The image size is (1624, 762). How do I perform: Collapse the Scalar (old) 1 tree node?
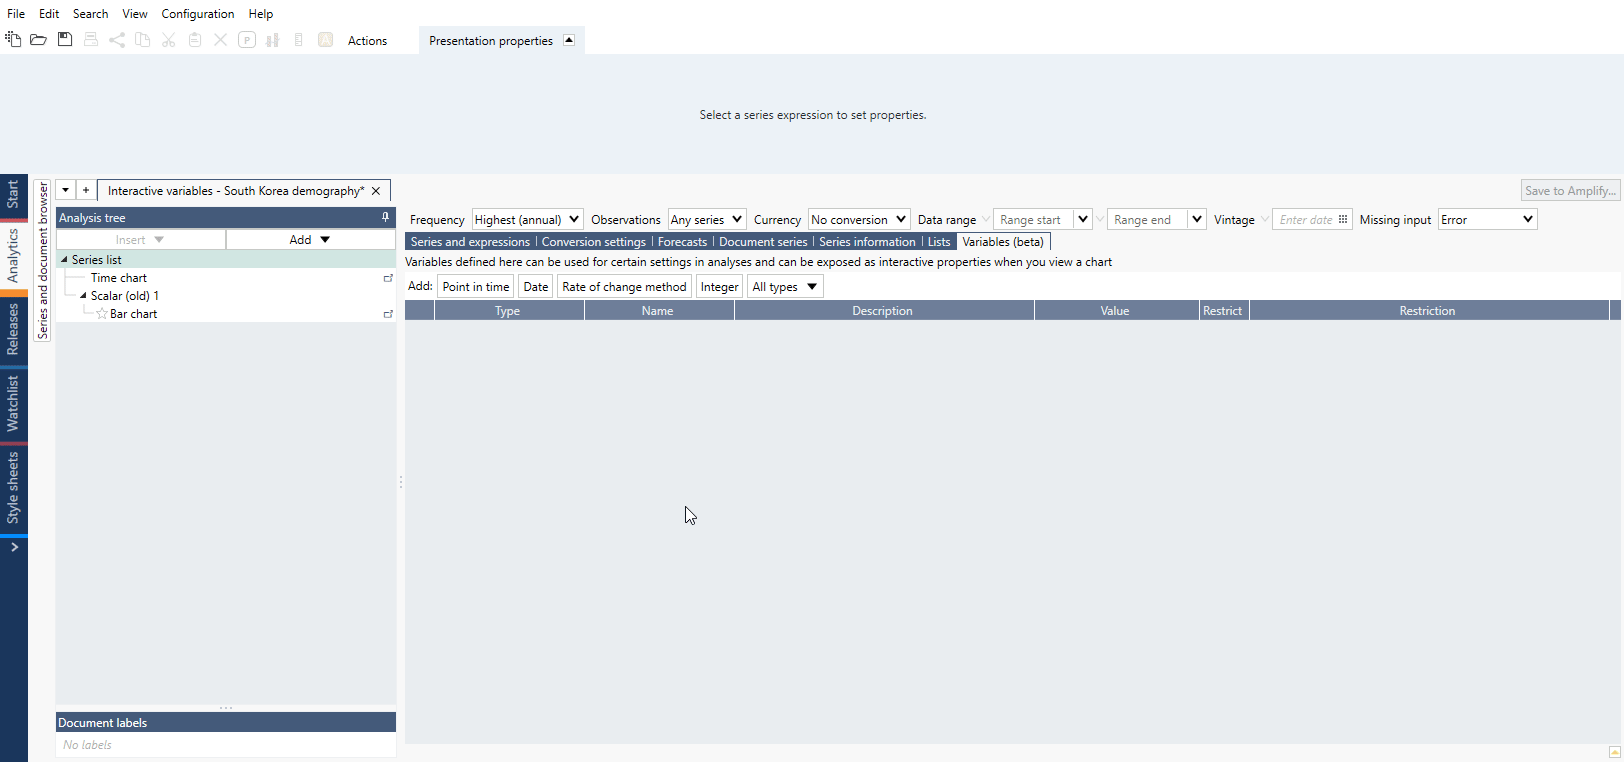coord(83,296)
